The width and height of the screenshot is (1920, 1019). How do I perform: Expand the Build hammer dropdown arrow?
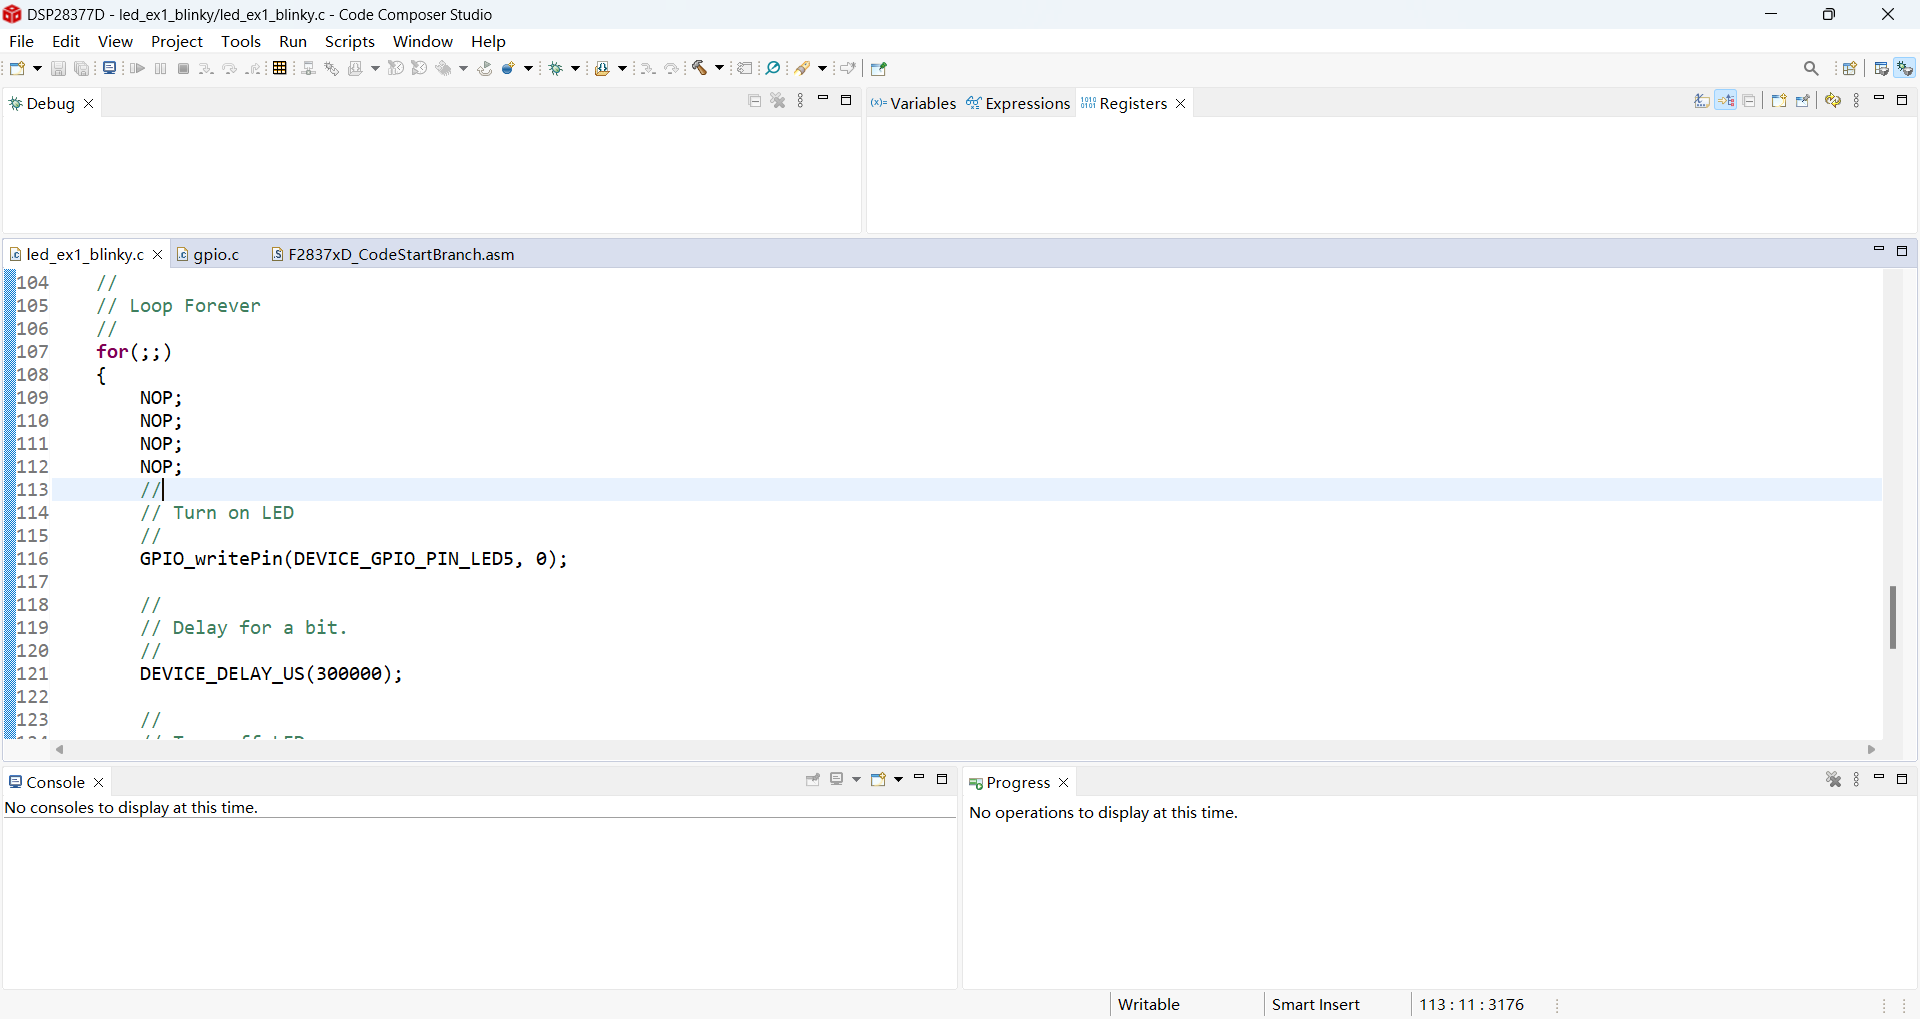tap(720, 68)
